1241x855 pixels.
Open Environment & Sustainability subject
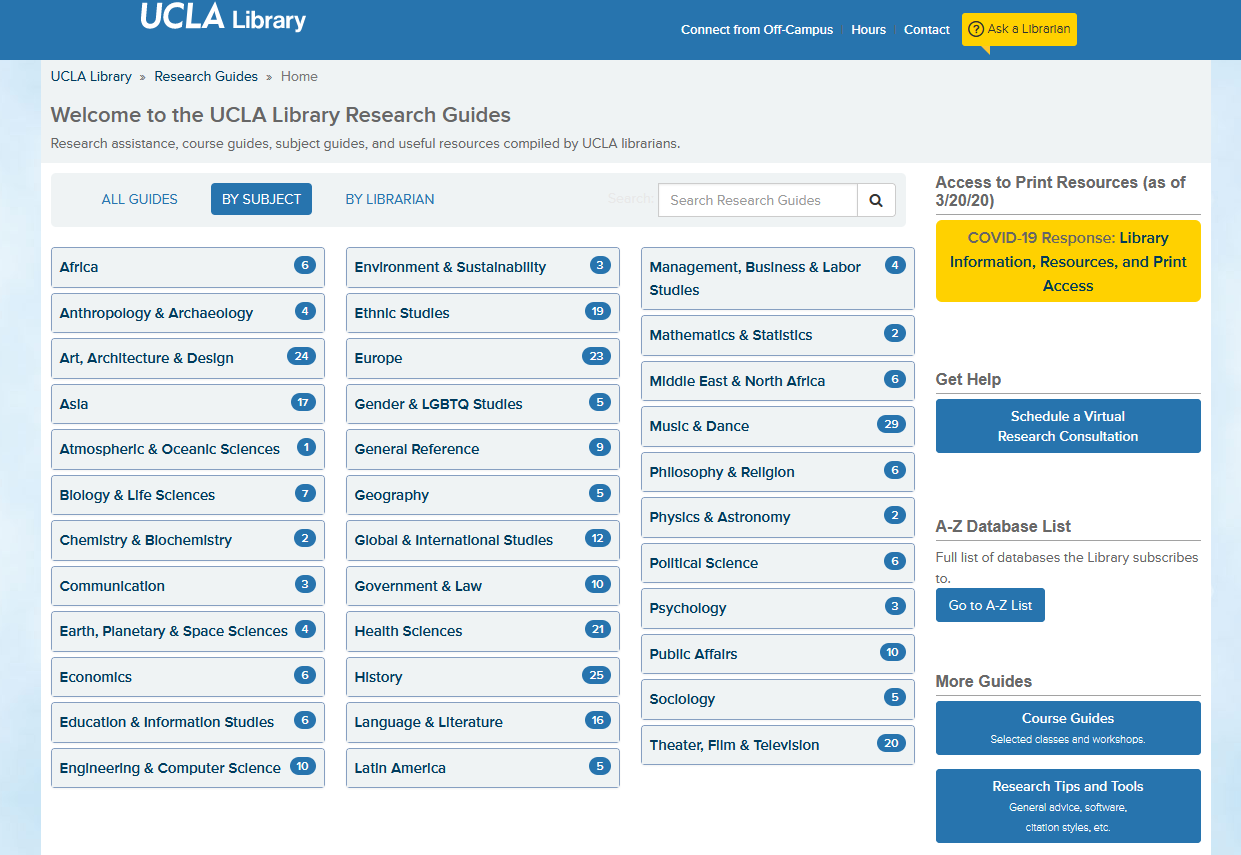(x=483, y=267)
